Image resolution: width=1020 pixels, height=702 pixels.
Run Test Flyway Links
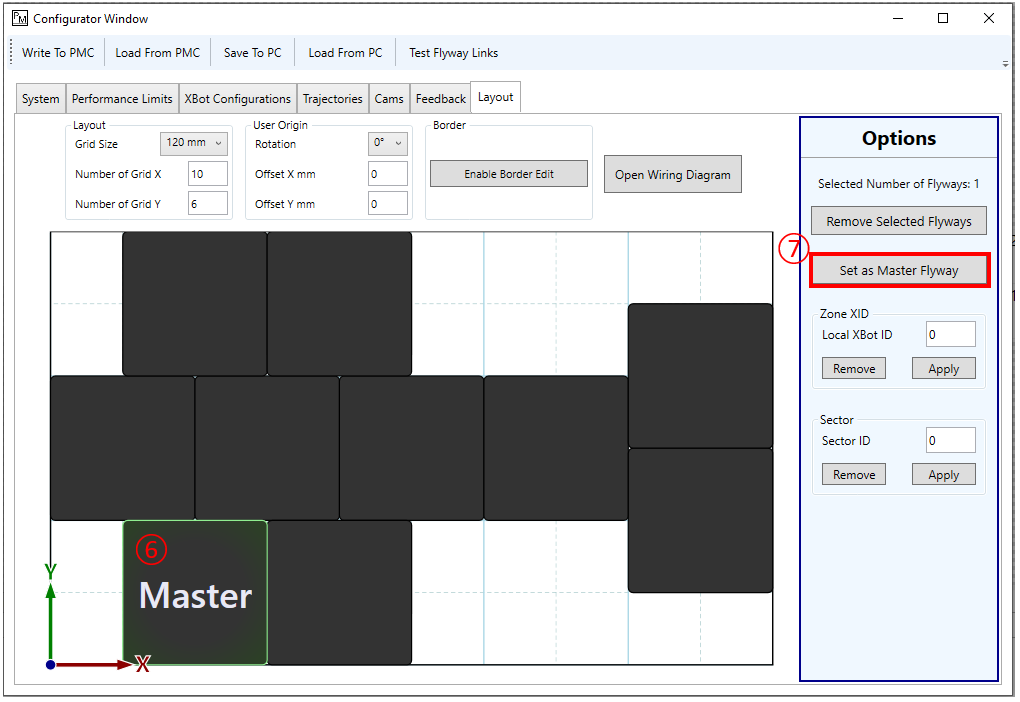tap(452, 52)
